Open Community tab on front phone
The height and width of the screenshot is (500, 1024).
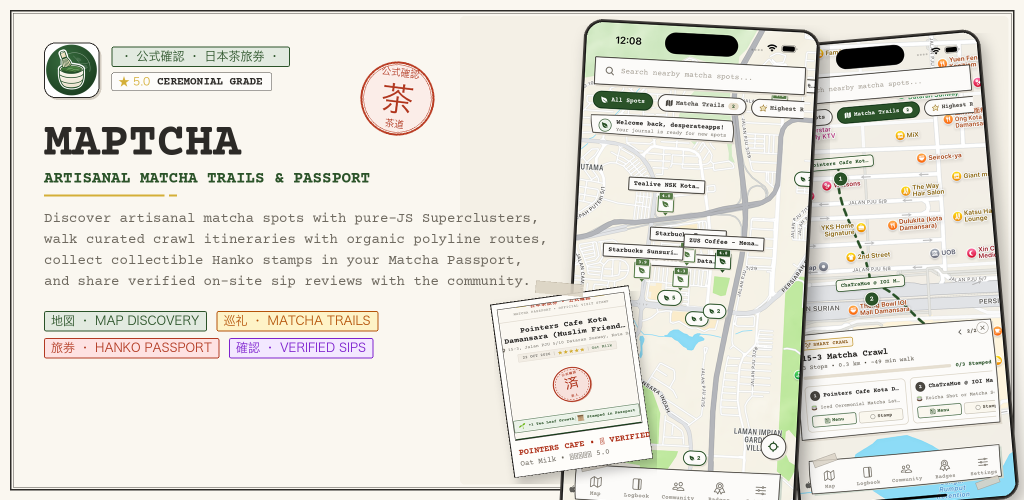(678, 490)
